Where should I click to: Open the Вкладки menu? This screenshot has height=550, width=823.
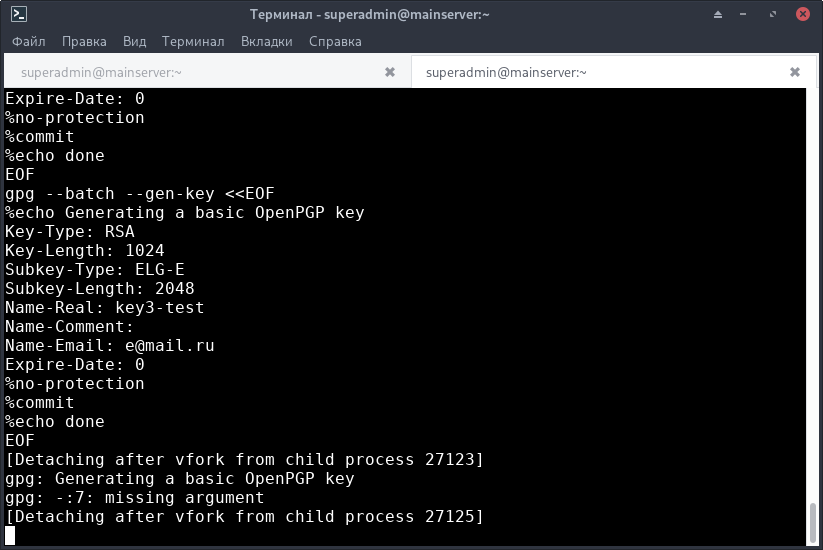(x=267, y=42)
